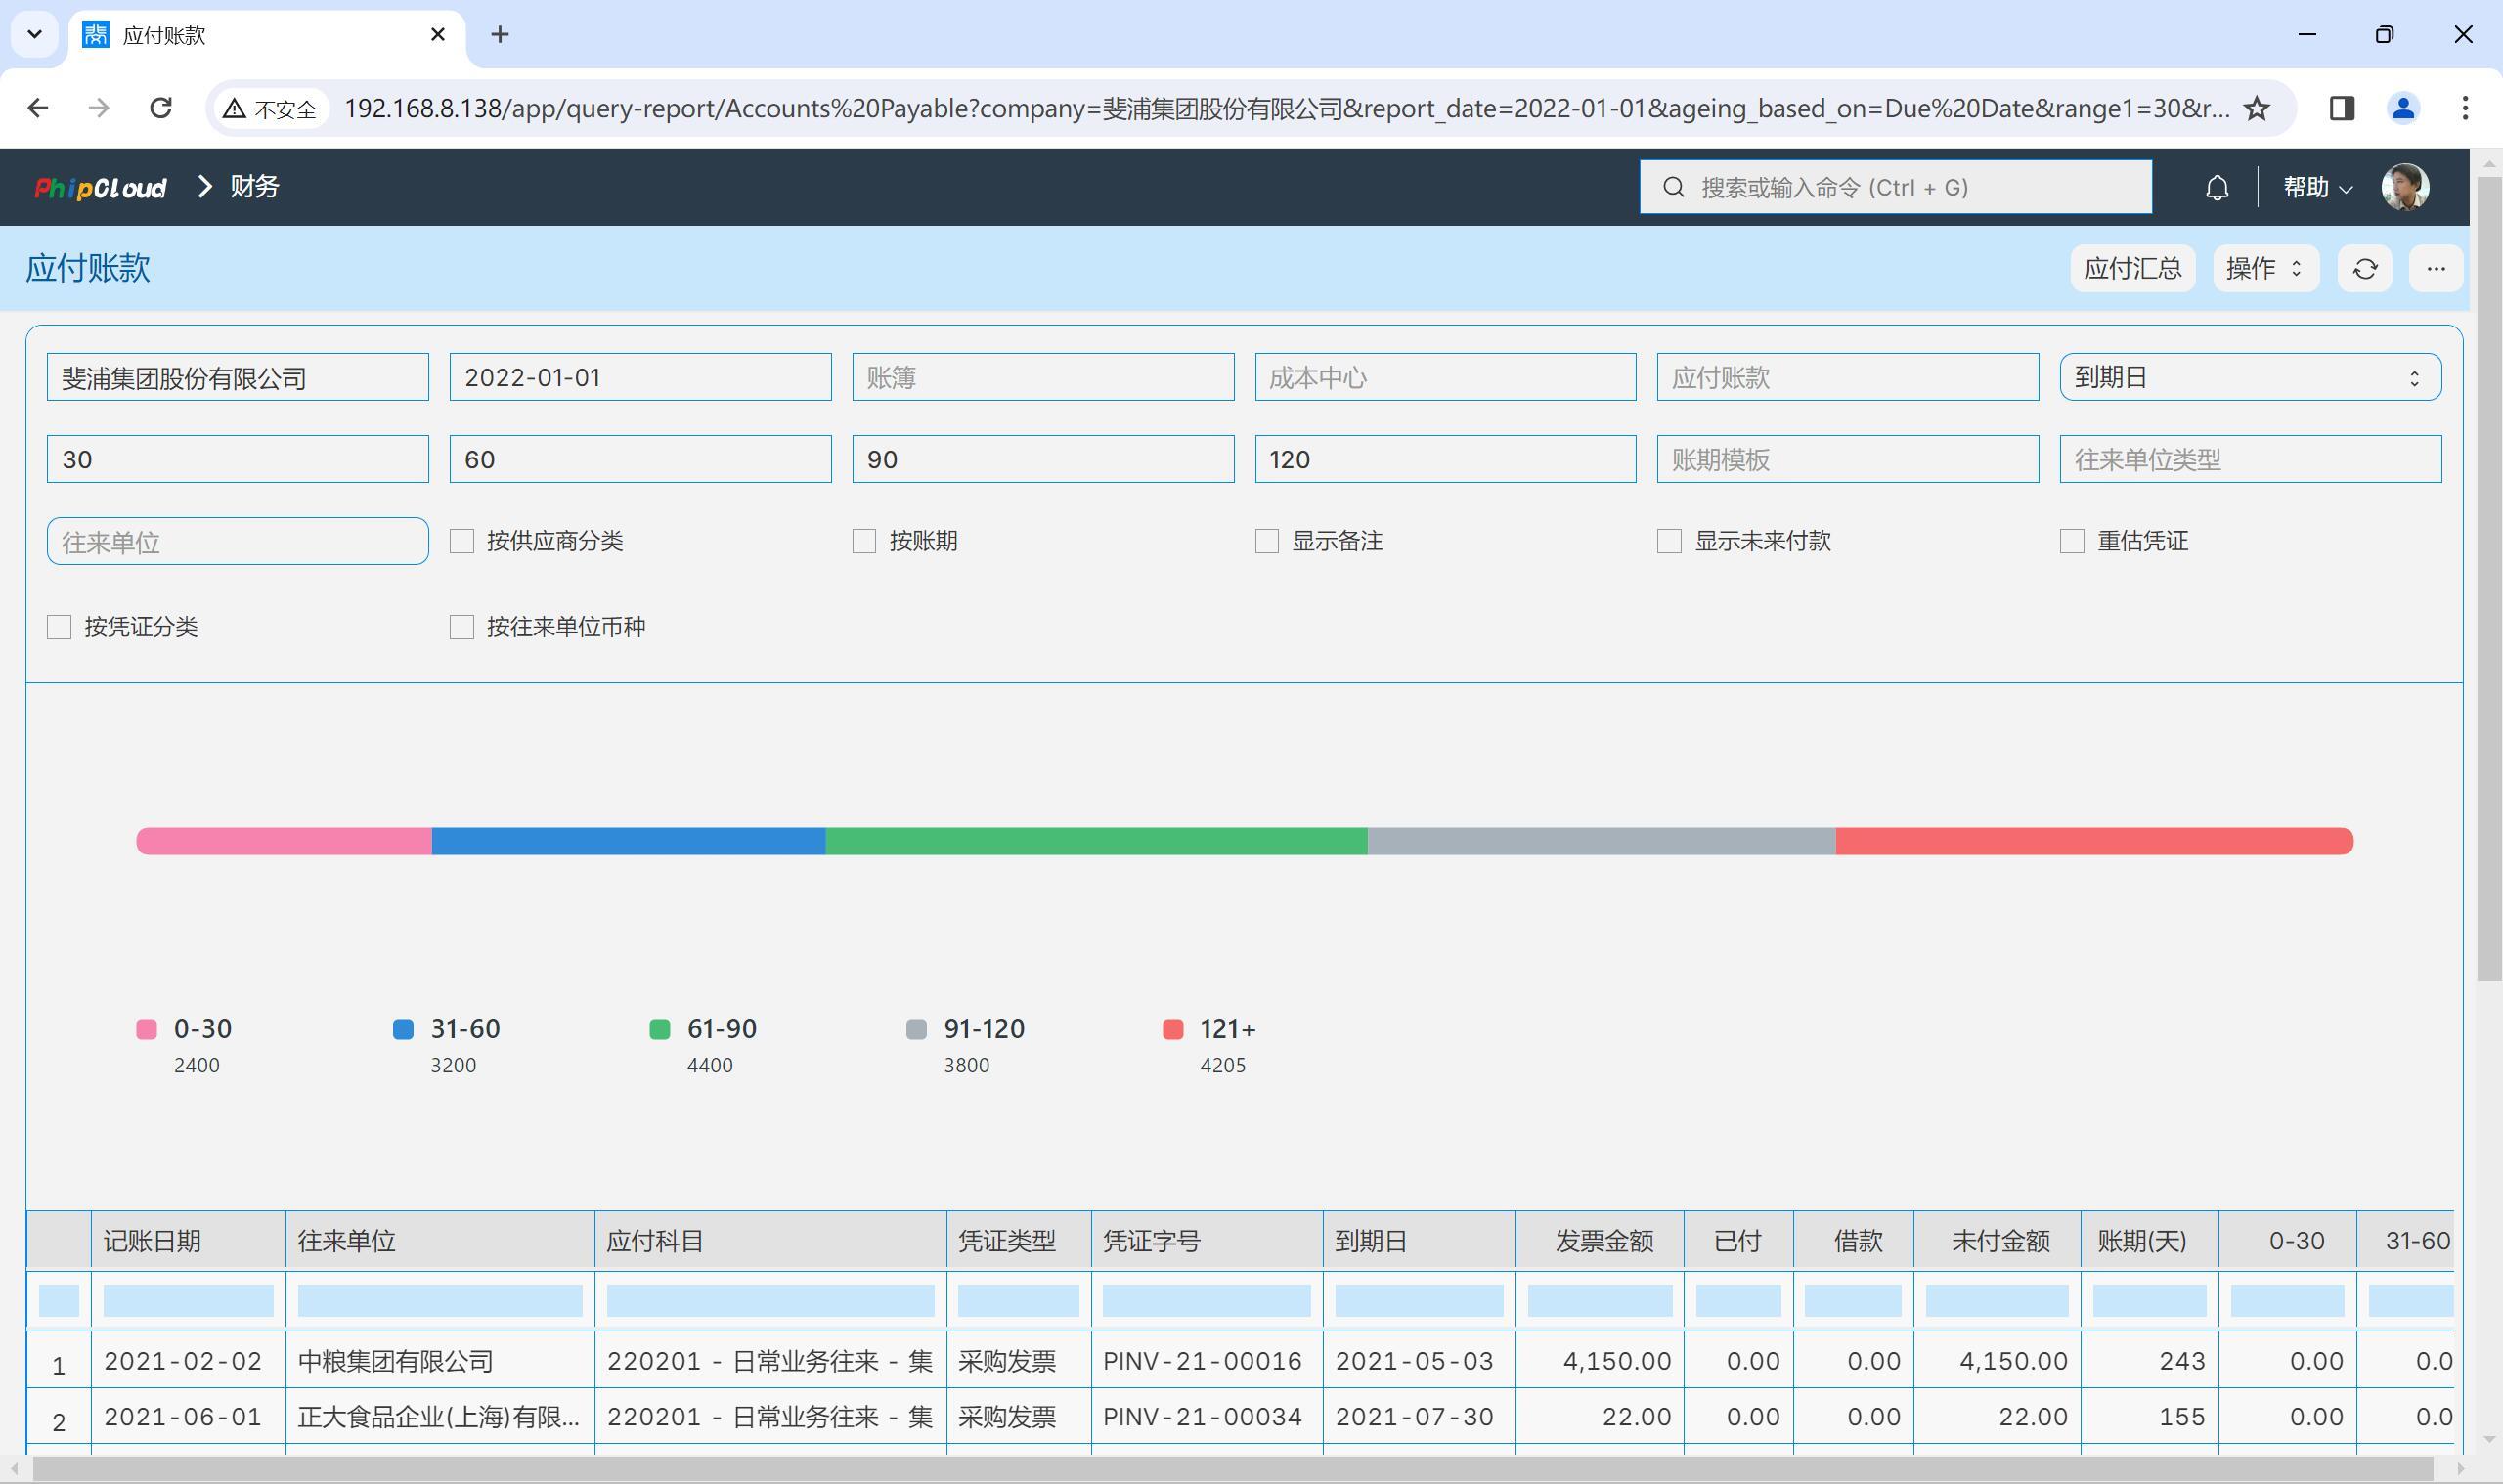Click the 往来单位 filter field
The width and height of the screenshot is (2503, 1484).
[x=238, y=541]
